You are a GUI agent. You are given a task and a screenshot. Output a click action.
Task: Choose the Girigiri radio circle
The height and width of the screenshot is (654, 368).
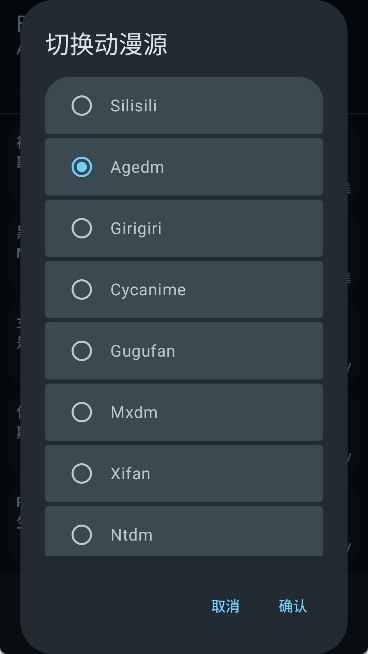[82, 228]
